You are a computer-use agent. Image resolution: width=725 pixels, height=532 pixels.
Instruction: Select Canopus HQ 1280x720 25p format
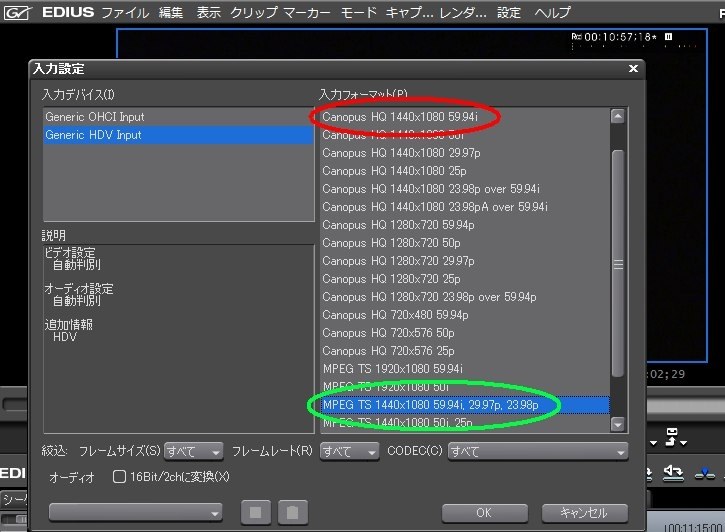(x=465, y=279)
